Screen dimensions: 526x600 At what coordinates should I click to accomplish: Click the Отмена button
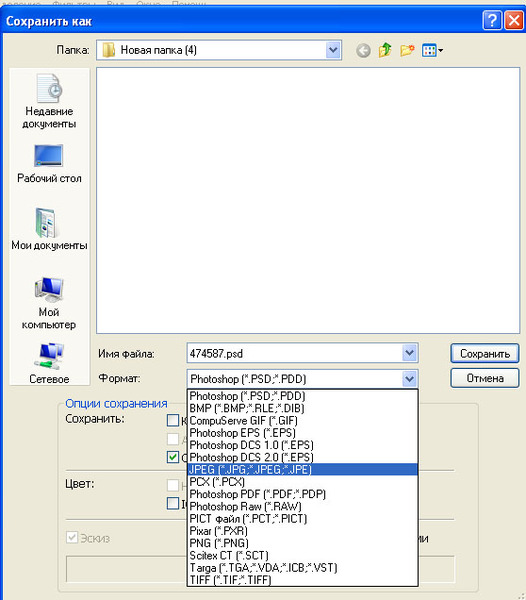coord(485,378)
